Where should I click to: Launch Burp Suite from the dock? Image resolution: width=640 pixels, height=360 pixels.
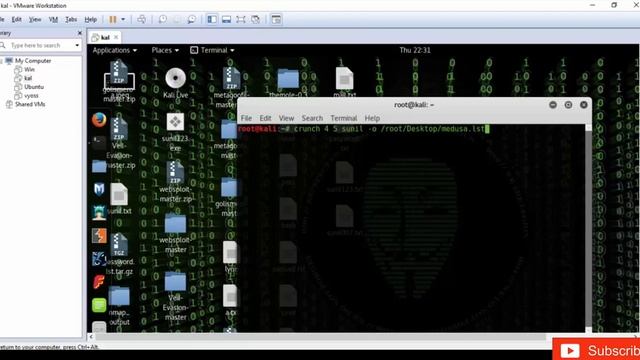(99, 236)
